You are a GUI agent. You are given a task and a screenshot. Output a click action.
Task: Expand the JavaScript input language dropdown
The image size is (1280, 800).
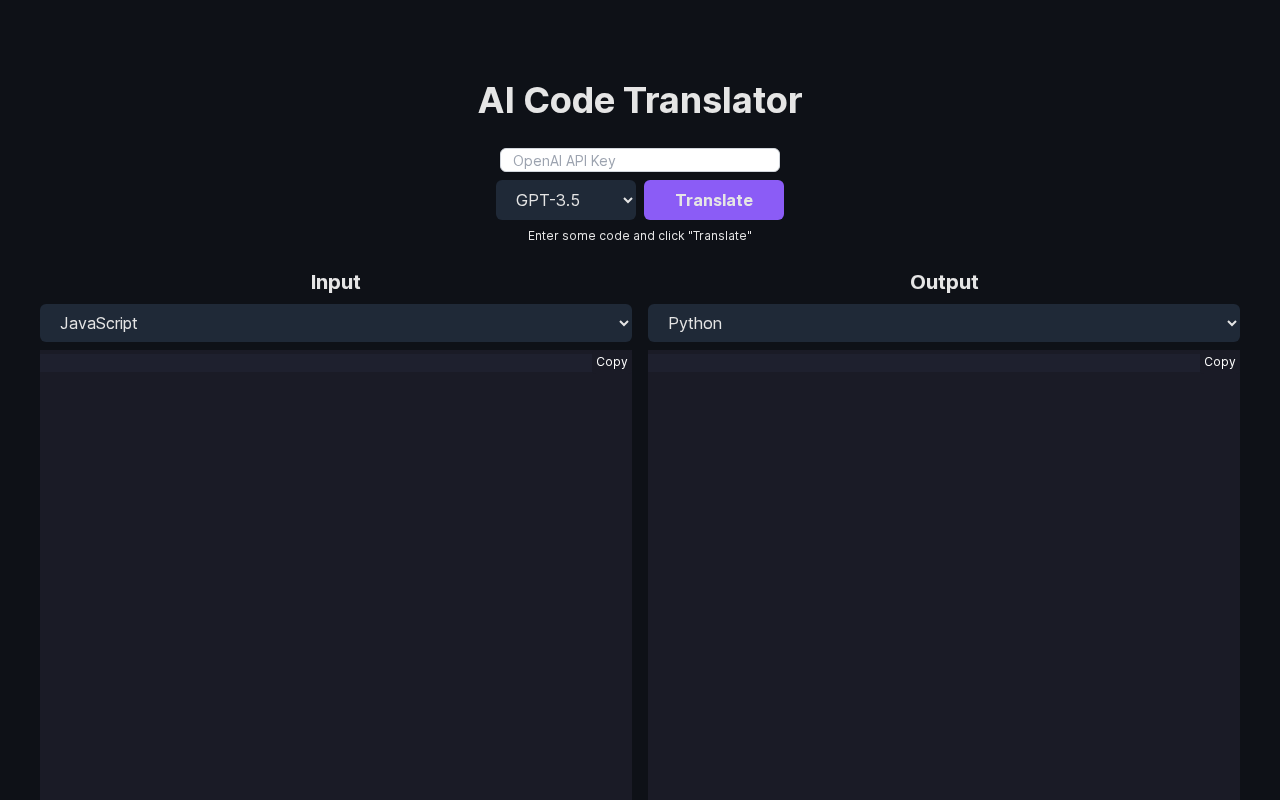click(x=336, y=323)
